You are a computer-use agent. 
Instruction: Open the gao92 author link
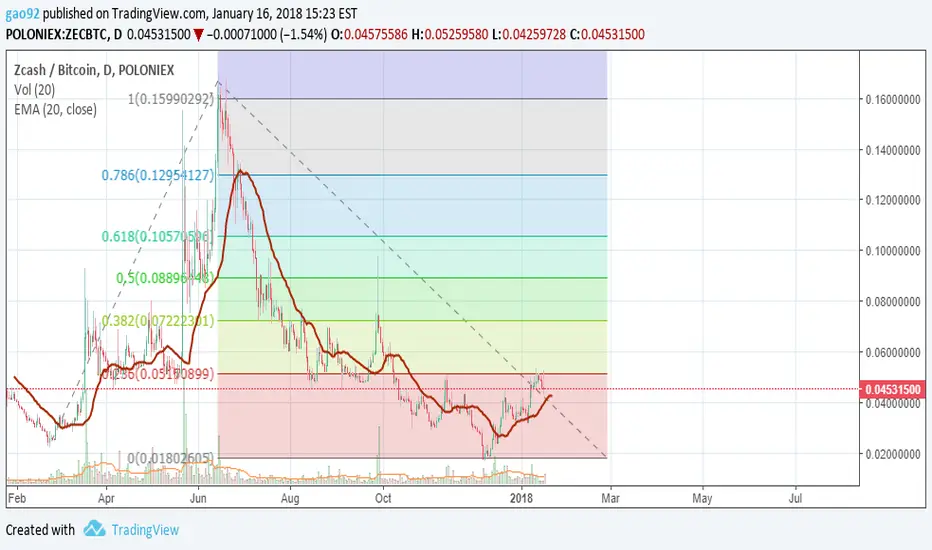click(23, 13)
